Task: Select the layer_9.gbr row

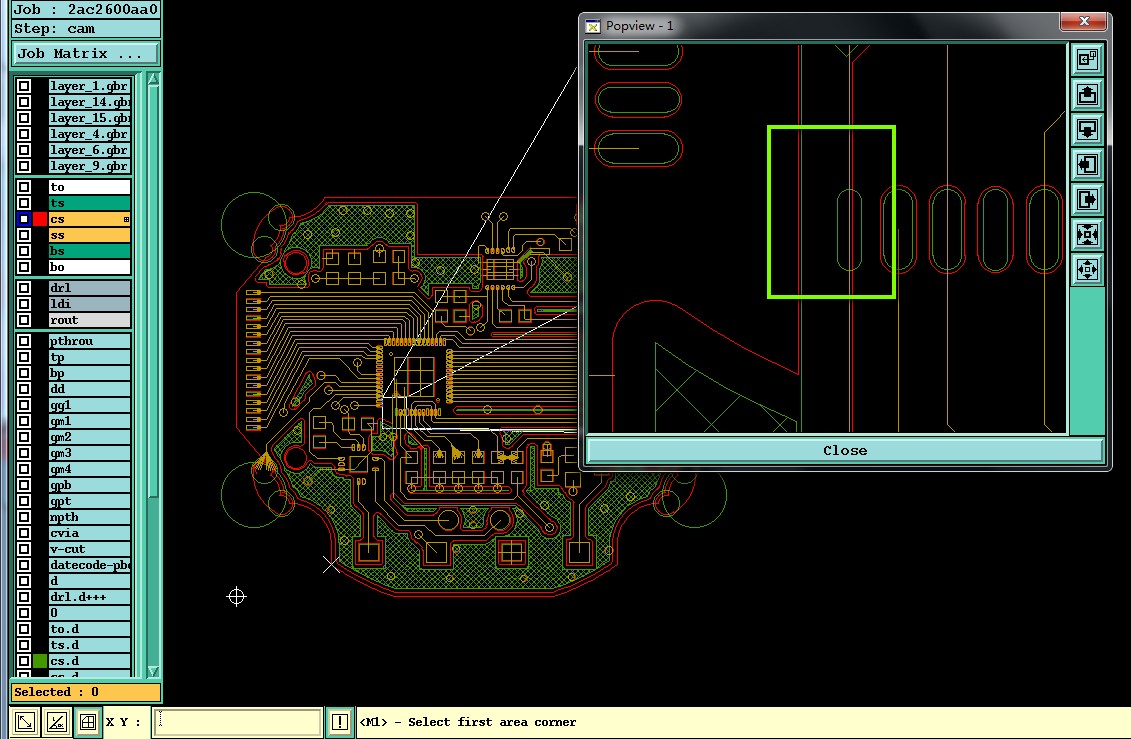Action: pos(89,166)
